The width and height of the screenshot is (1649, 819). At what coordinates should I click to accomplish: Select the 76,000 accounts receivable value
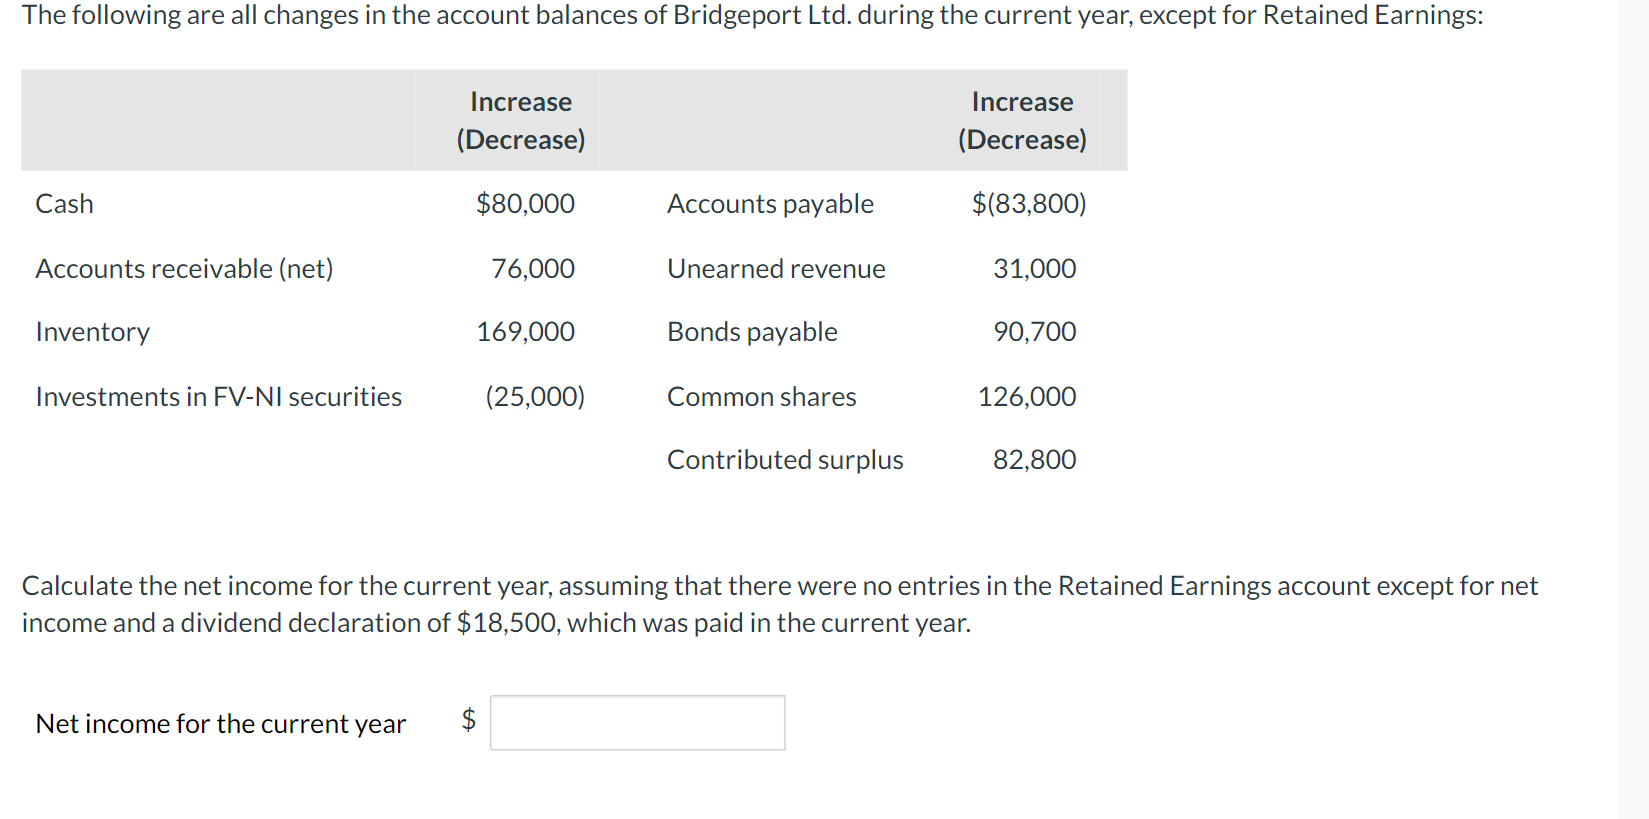tap(532, 269)
